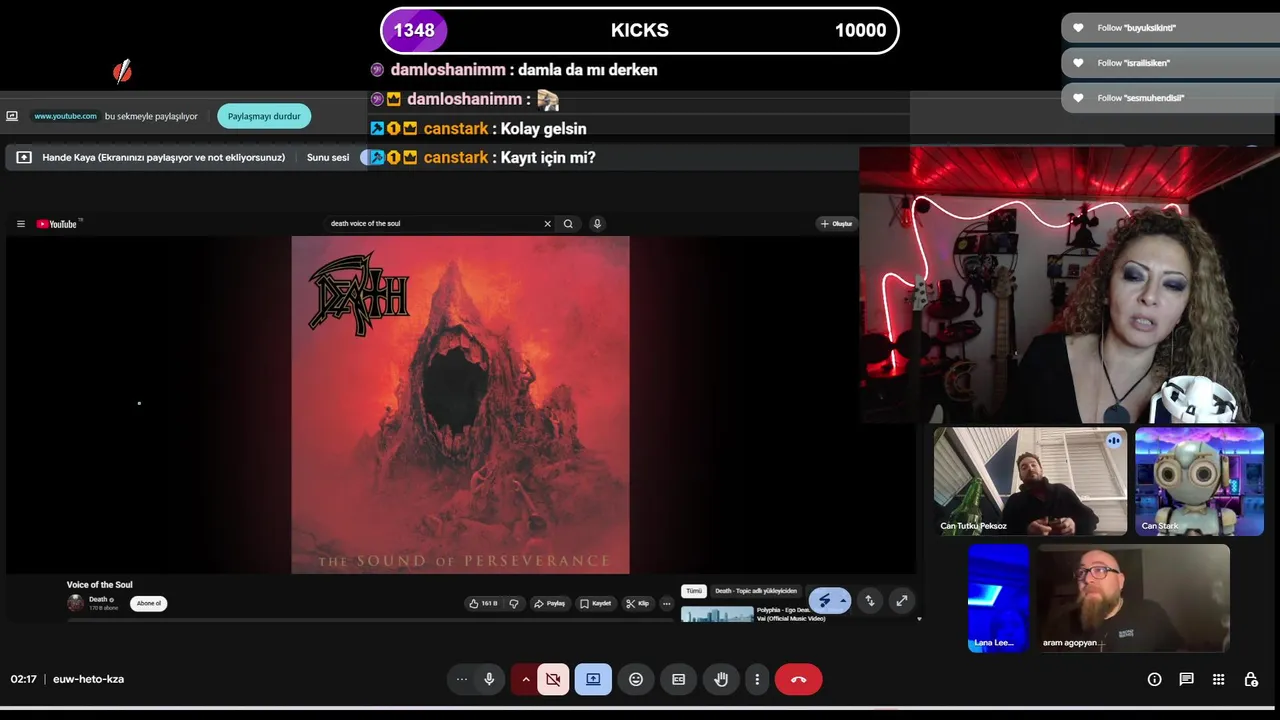Click chat message Kayıt için mi?
Viewport: 1280px width, 720px height.
(x=548, y=158)
